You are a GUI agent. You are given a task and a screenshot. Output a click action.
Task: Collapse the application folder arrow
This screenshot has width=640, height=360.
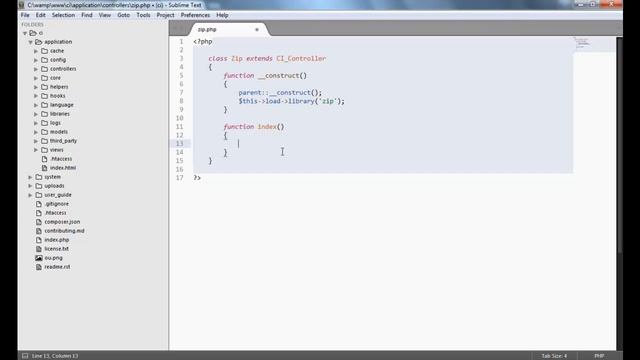(31, 42)
